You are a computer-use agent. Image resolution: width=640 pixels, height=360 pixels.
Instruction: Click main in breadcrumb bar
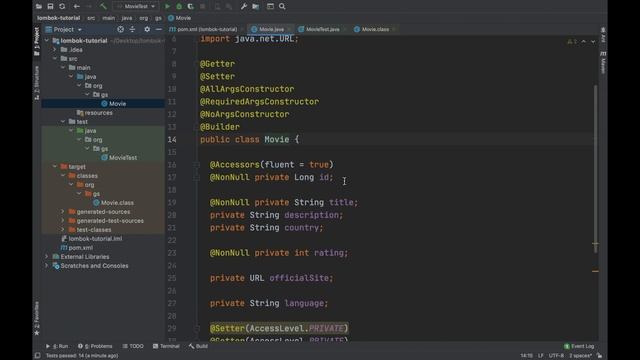(109, 18)
